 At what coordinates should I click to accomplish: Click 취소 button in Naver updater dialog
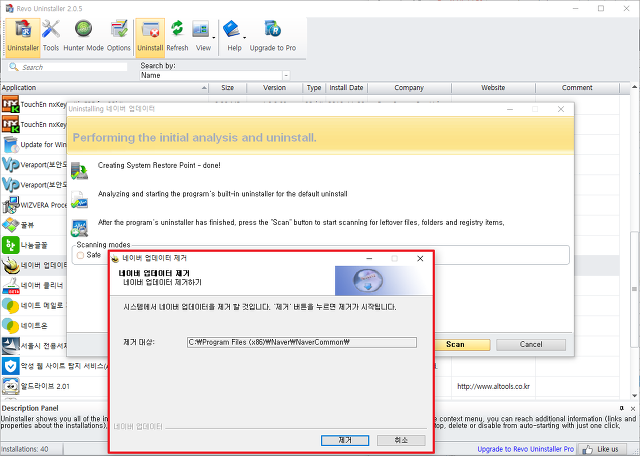click(401, 440)
